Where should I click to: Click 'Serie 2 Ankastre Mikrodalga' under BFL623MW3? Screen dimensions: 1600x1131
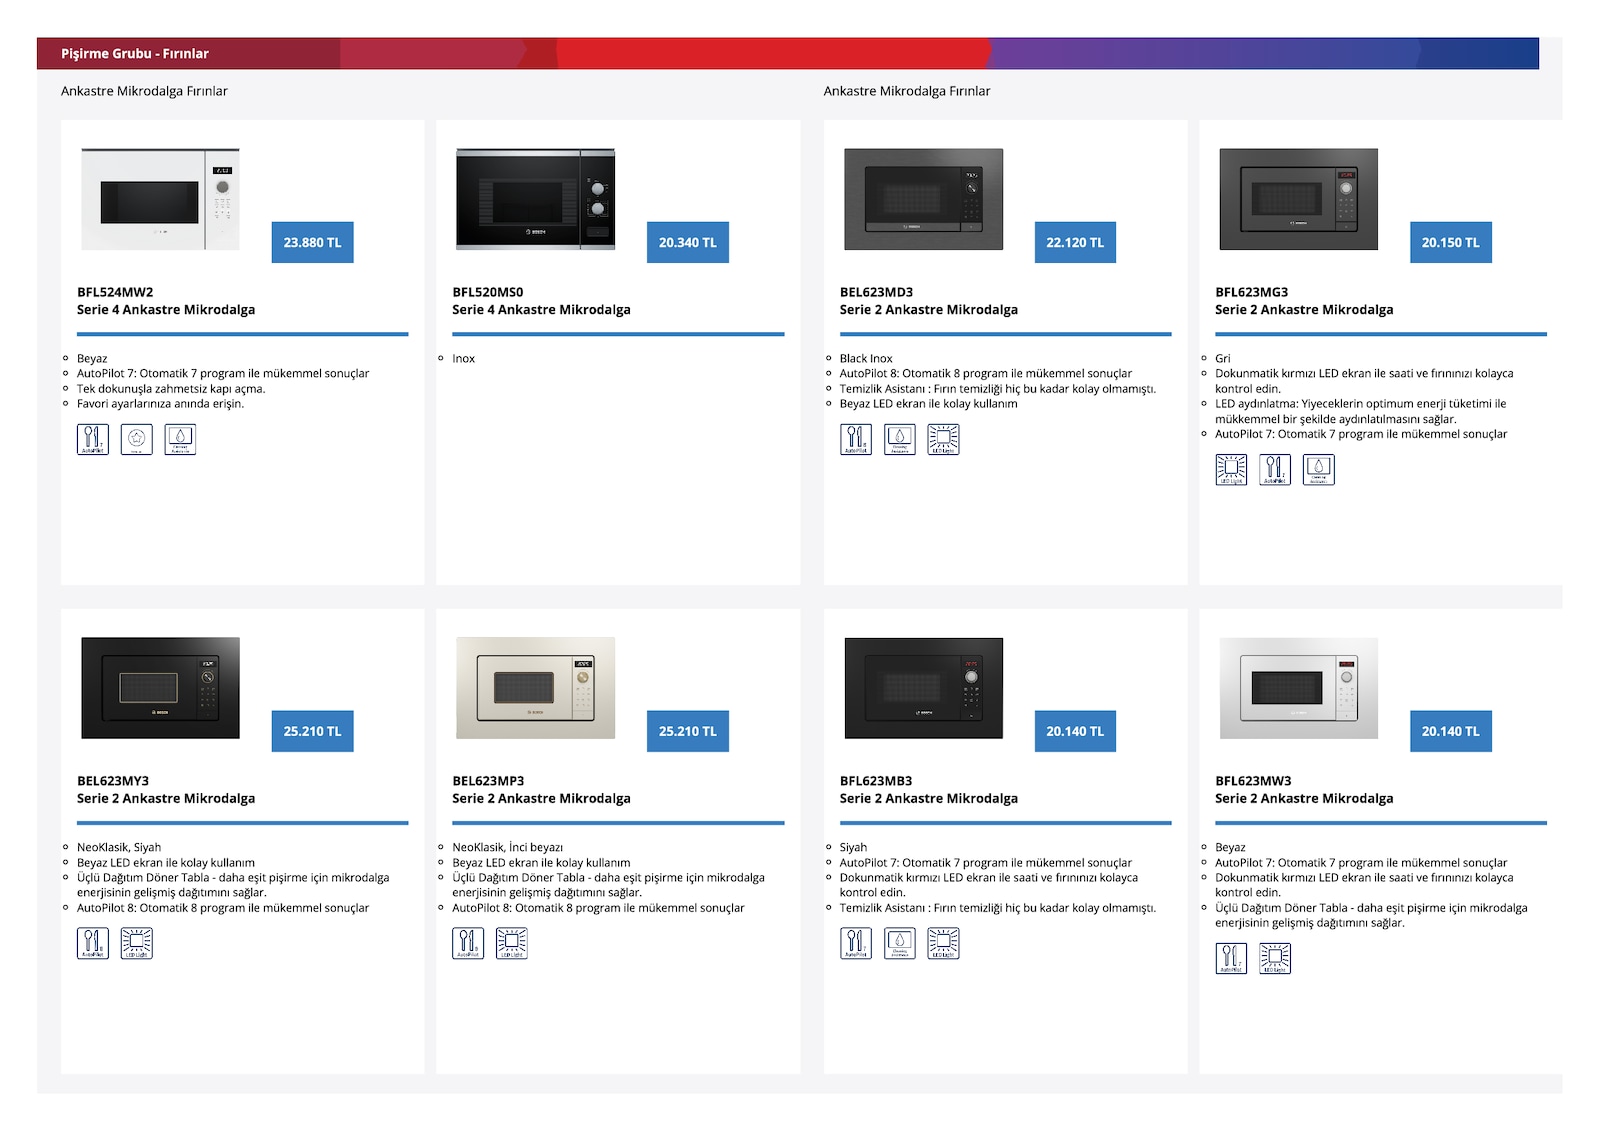(x=1304, y=799)
